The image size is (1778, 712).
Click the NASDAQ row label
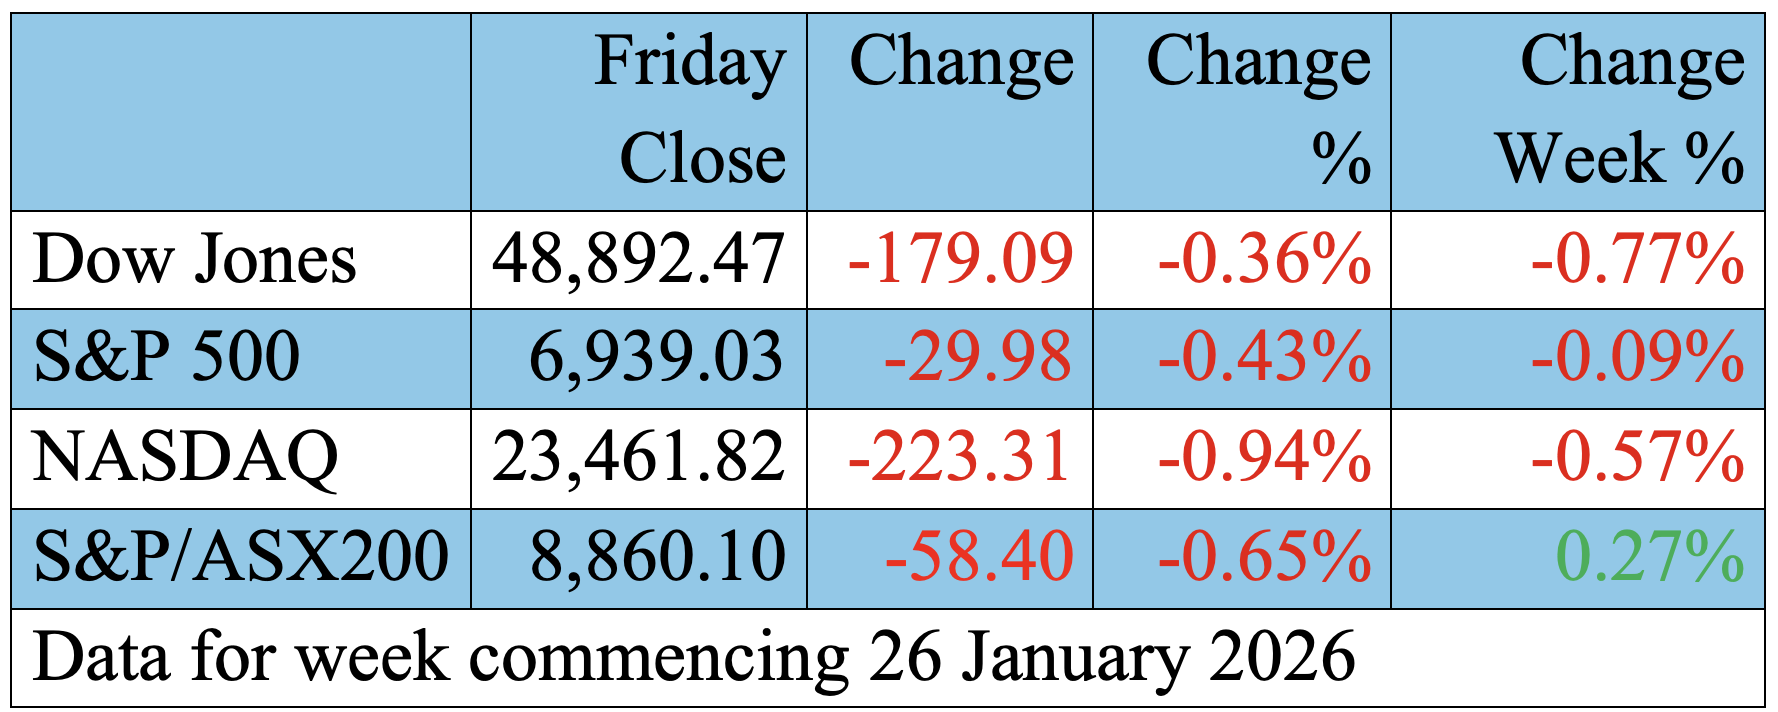pyautogui.click(x=186, y=458)
